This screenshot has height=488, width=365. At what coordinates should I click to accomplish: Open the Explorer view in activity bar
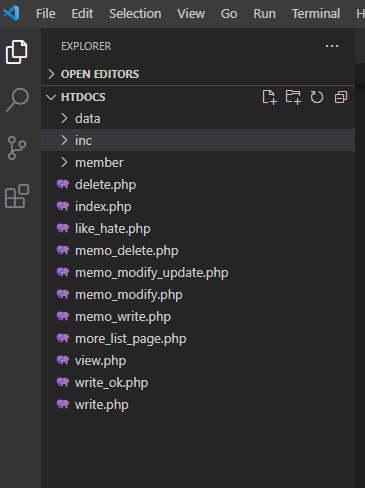point(16,52)
